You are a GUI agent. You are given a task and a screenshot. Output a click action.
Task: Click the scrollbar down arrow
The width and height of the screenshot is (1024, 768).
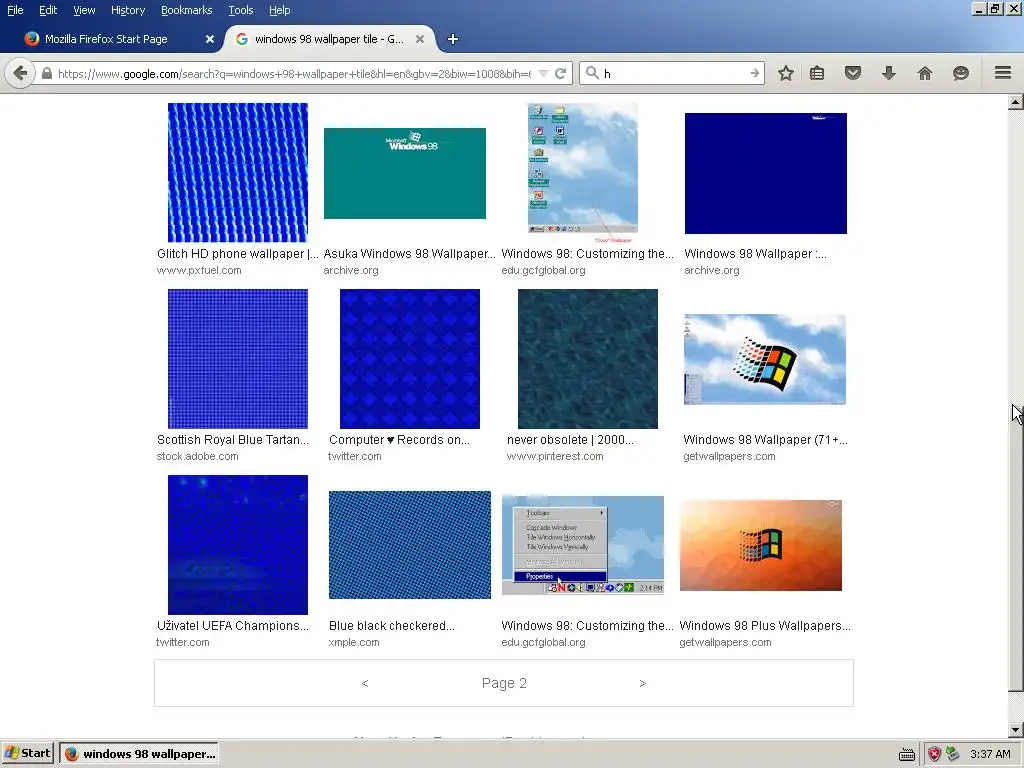pyautogui.click(x=1015, y=729)
